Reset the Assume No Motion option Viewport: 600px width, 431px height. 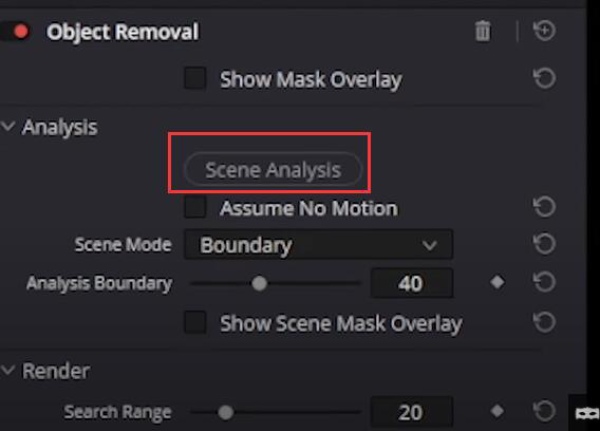545,207
